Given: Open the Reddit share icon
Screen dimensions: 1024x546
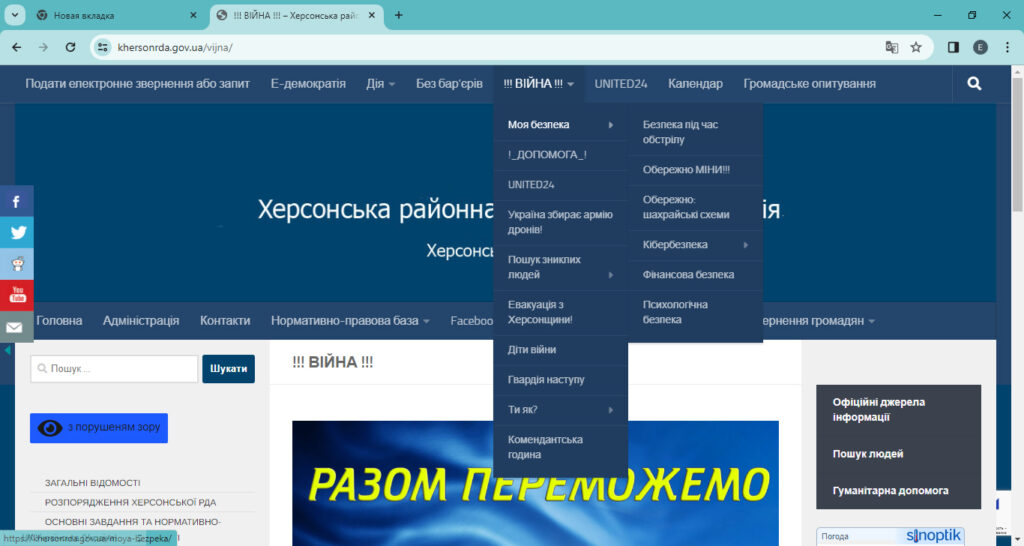Looking at the screenshot, I should point(16,264).
